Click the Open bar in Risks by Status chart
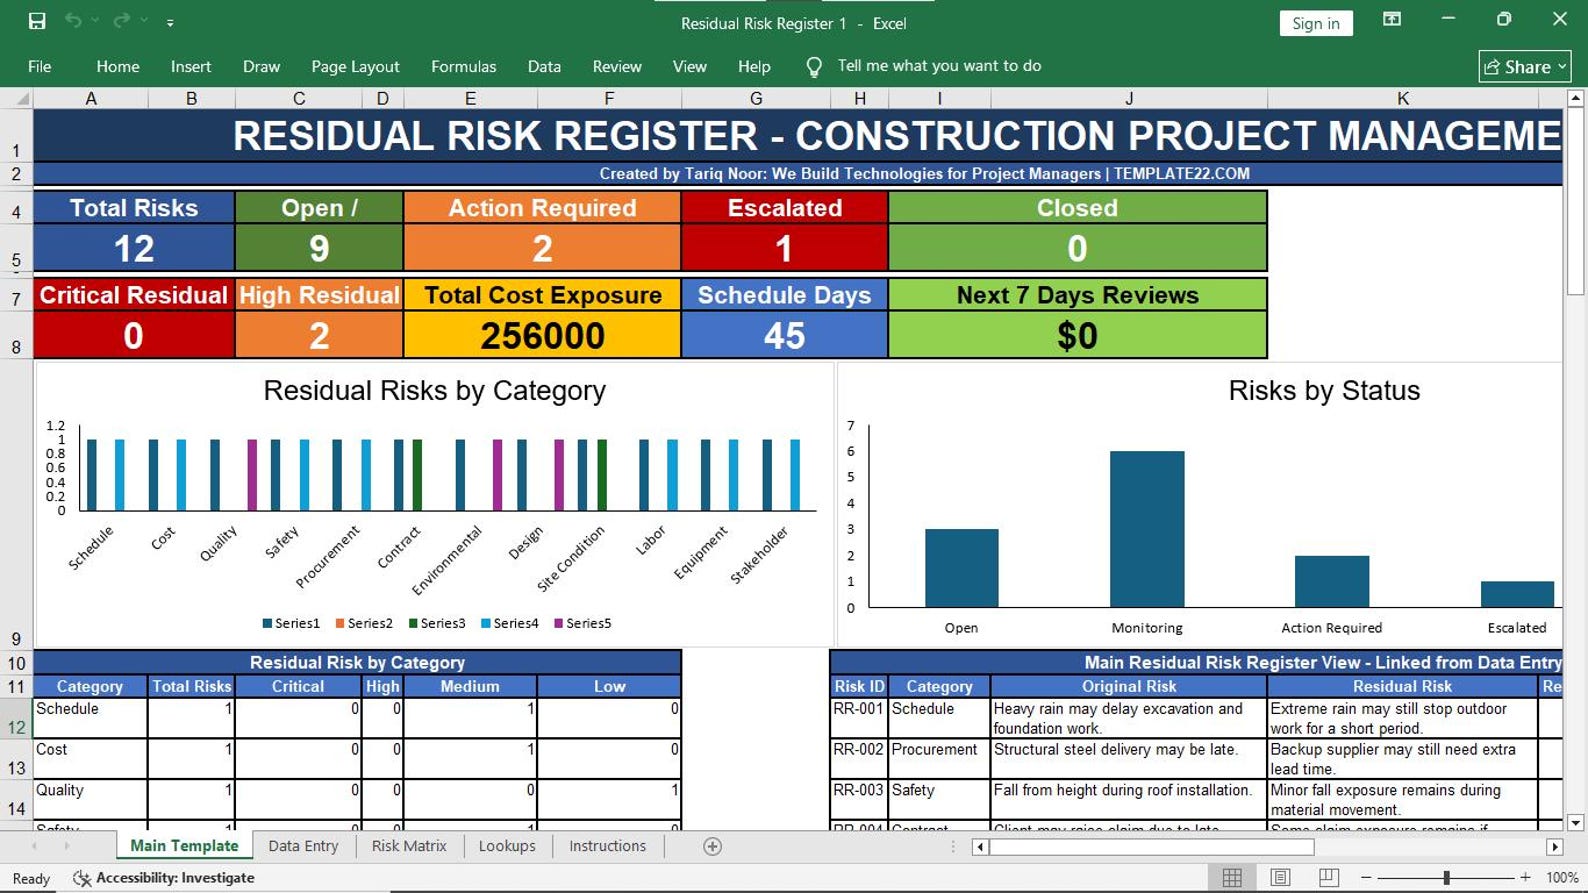The image size is (1588, 893). point(961,568)
